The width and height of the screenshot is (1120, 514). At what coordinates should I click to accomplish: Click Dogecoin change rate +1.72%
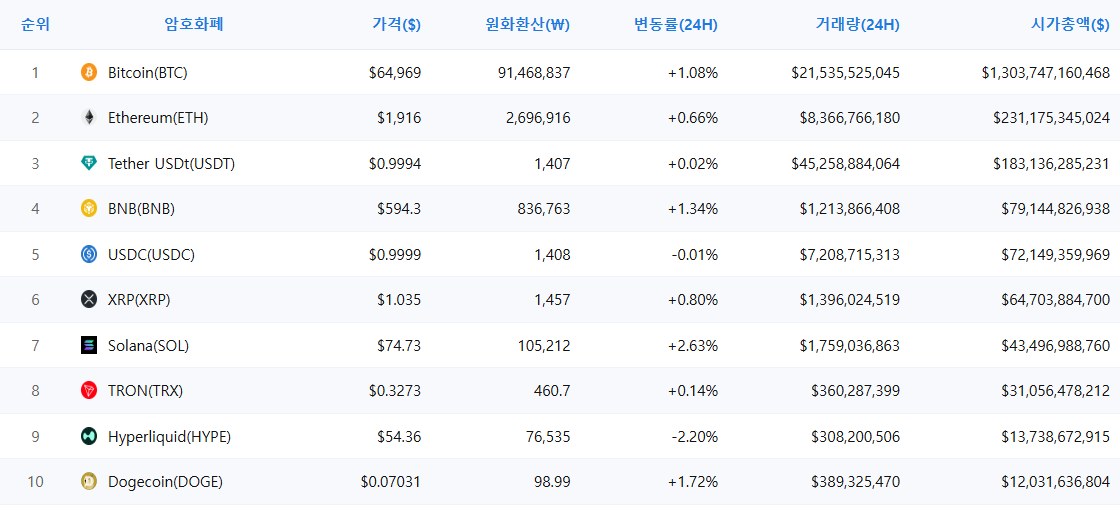click(x=693, y=482)
